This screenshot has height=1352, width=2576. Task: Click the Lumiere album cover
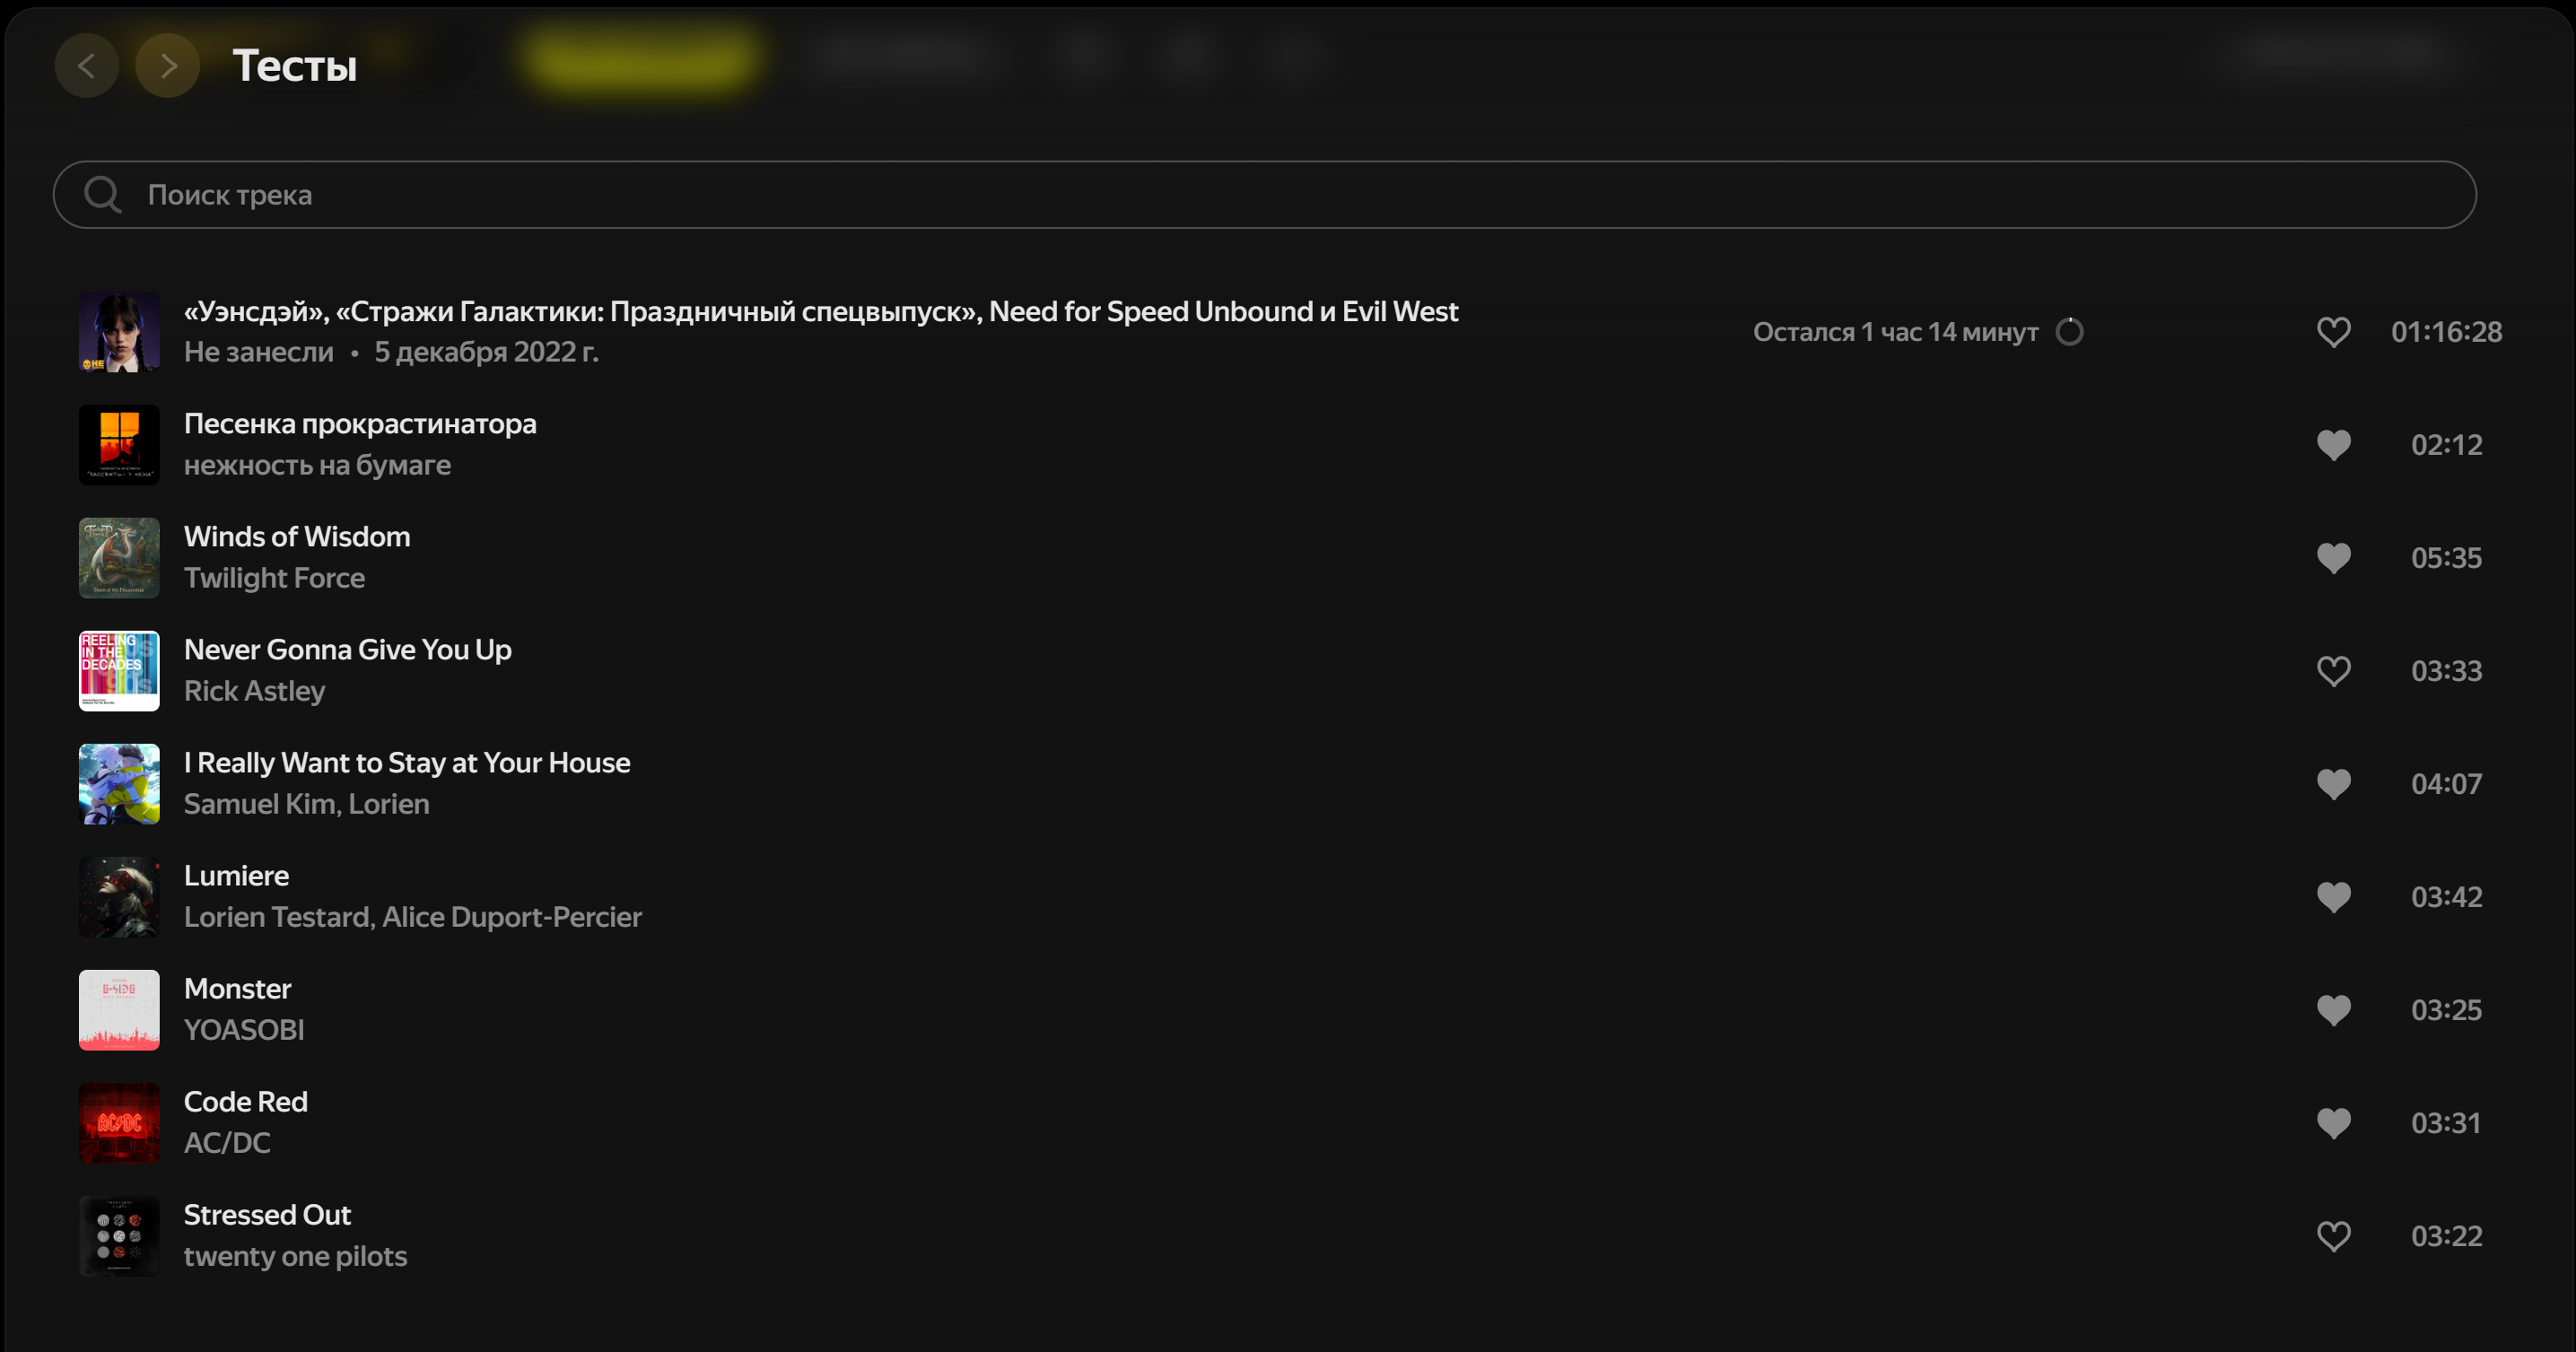coord(119,897)
